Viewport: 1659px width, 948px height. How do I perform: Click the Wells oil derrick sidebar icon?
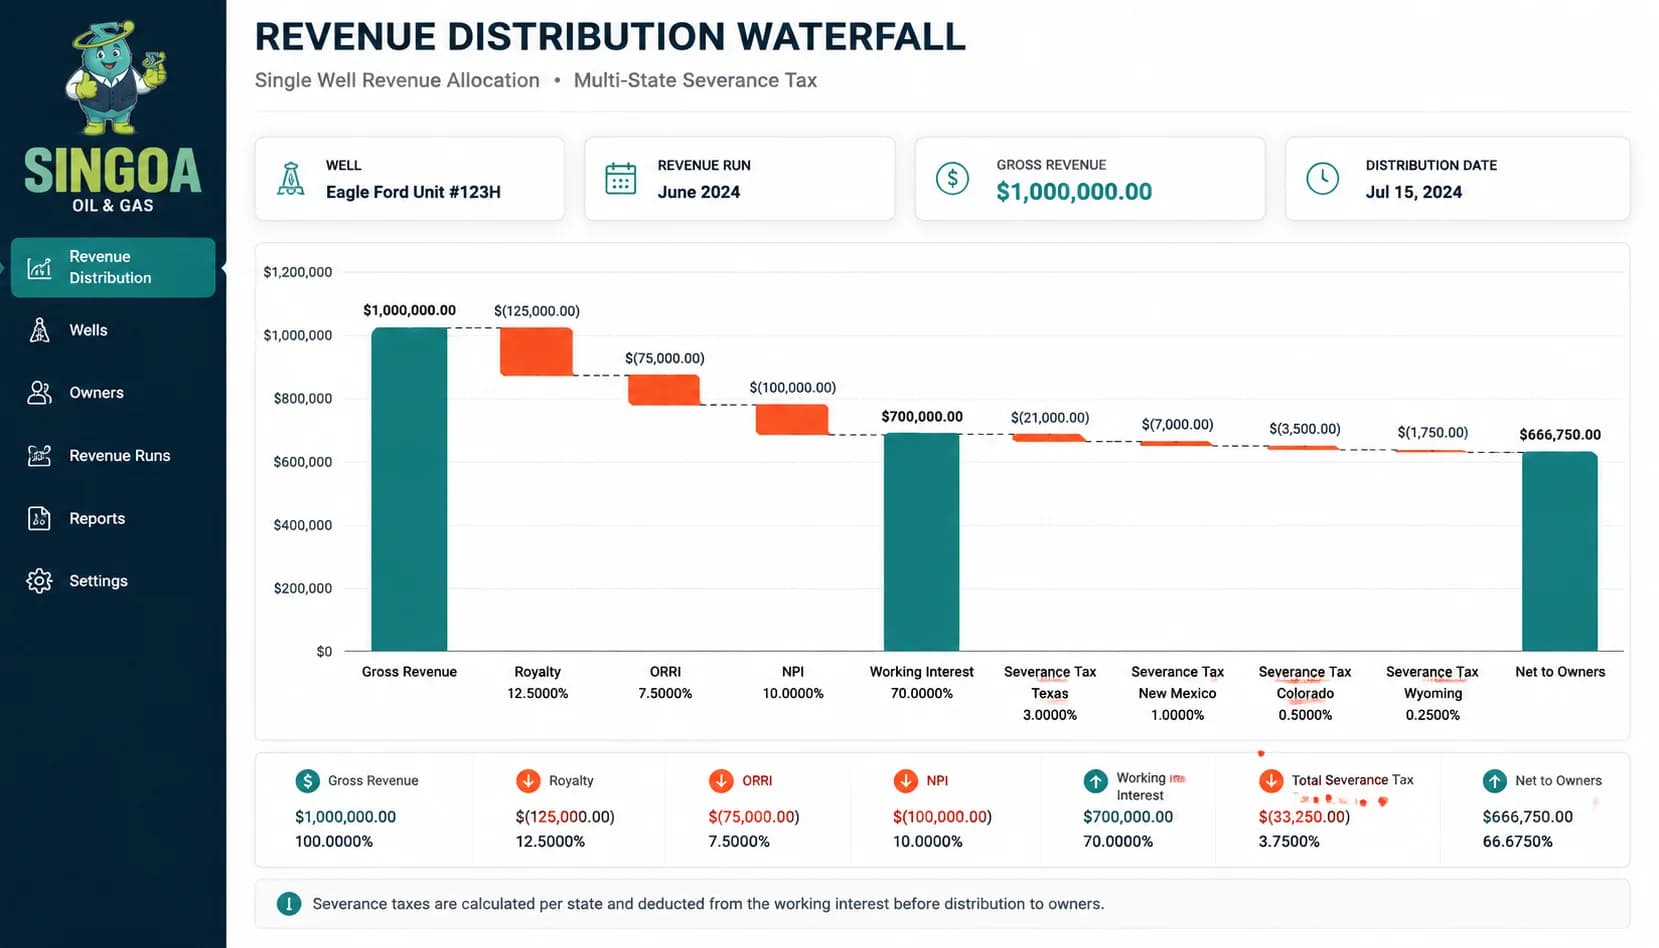coord(39,330)
